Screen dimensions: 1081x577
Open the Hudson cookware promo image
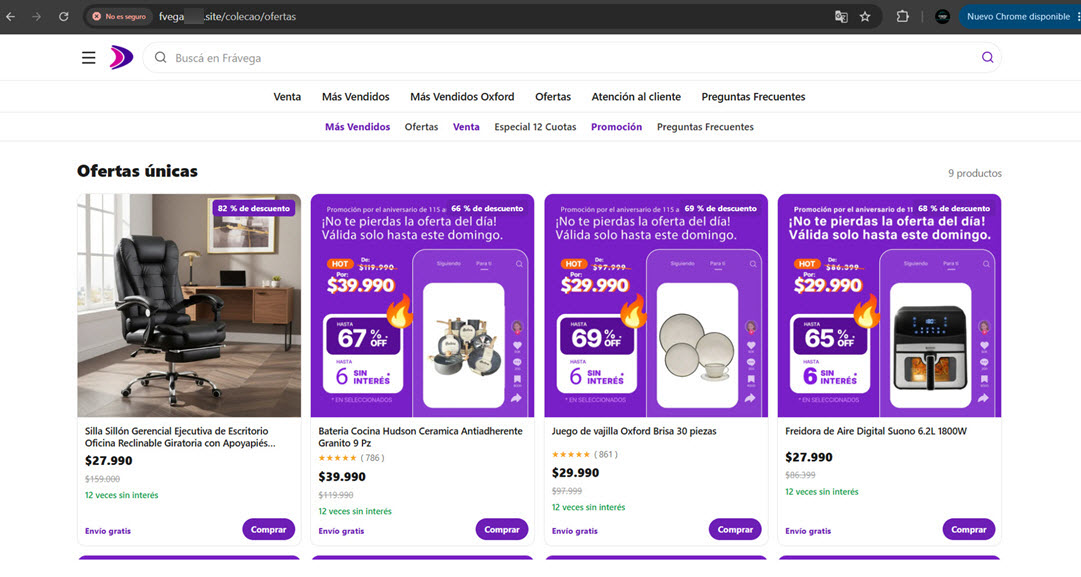(422, 305)
